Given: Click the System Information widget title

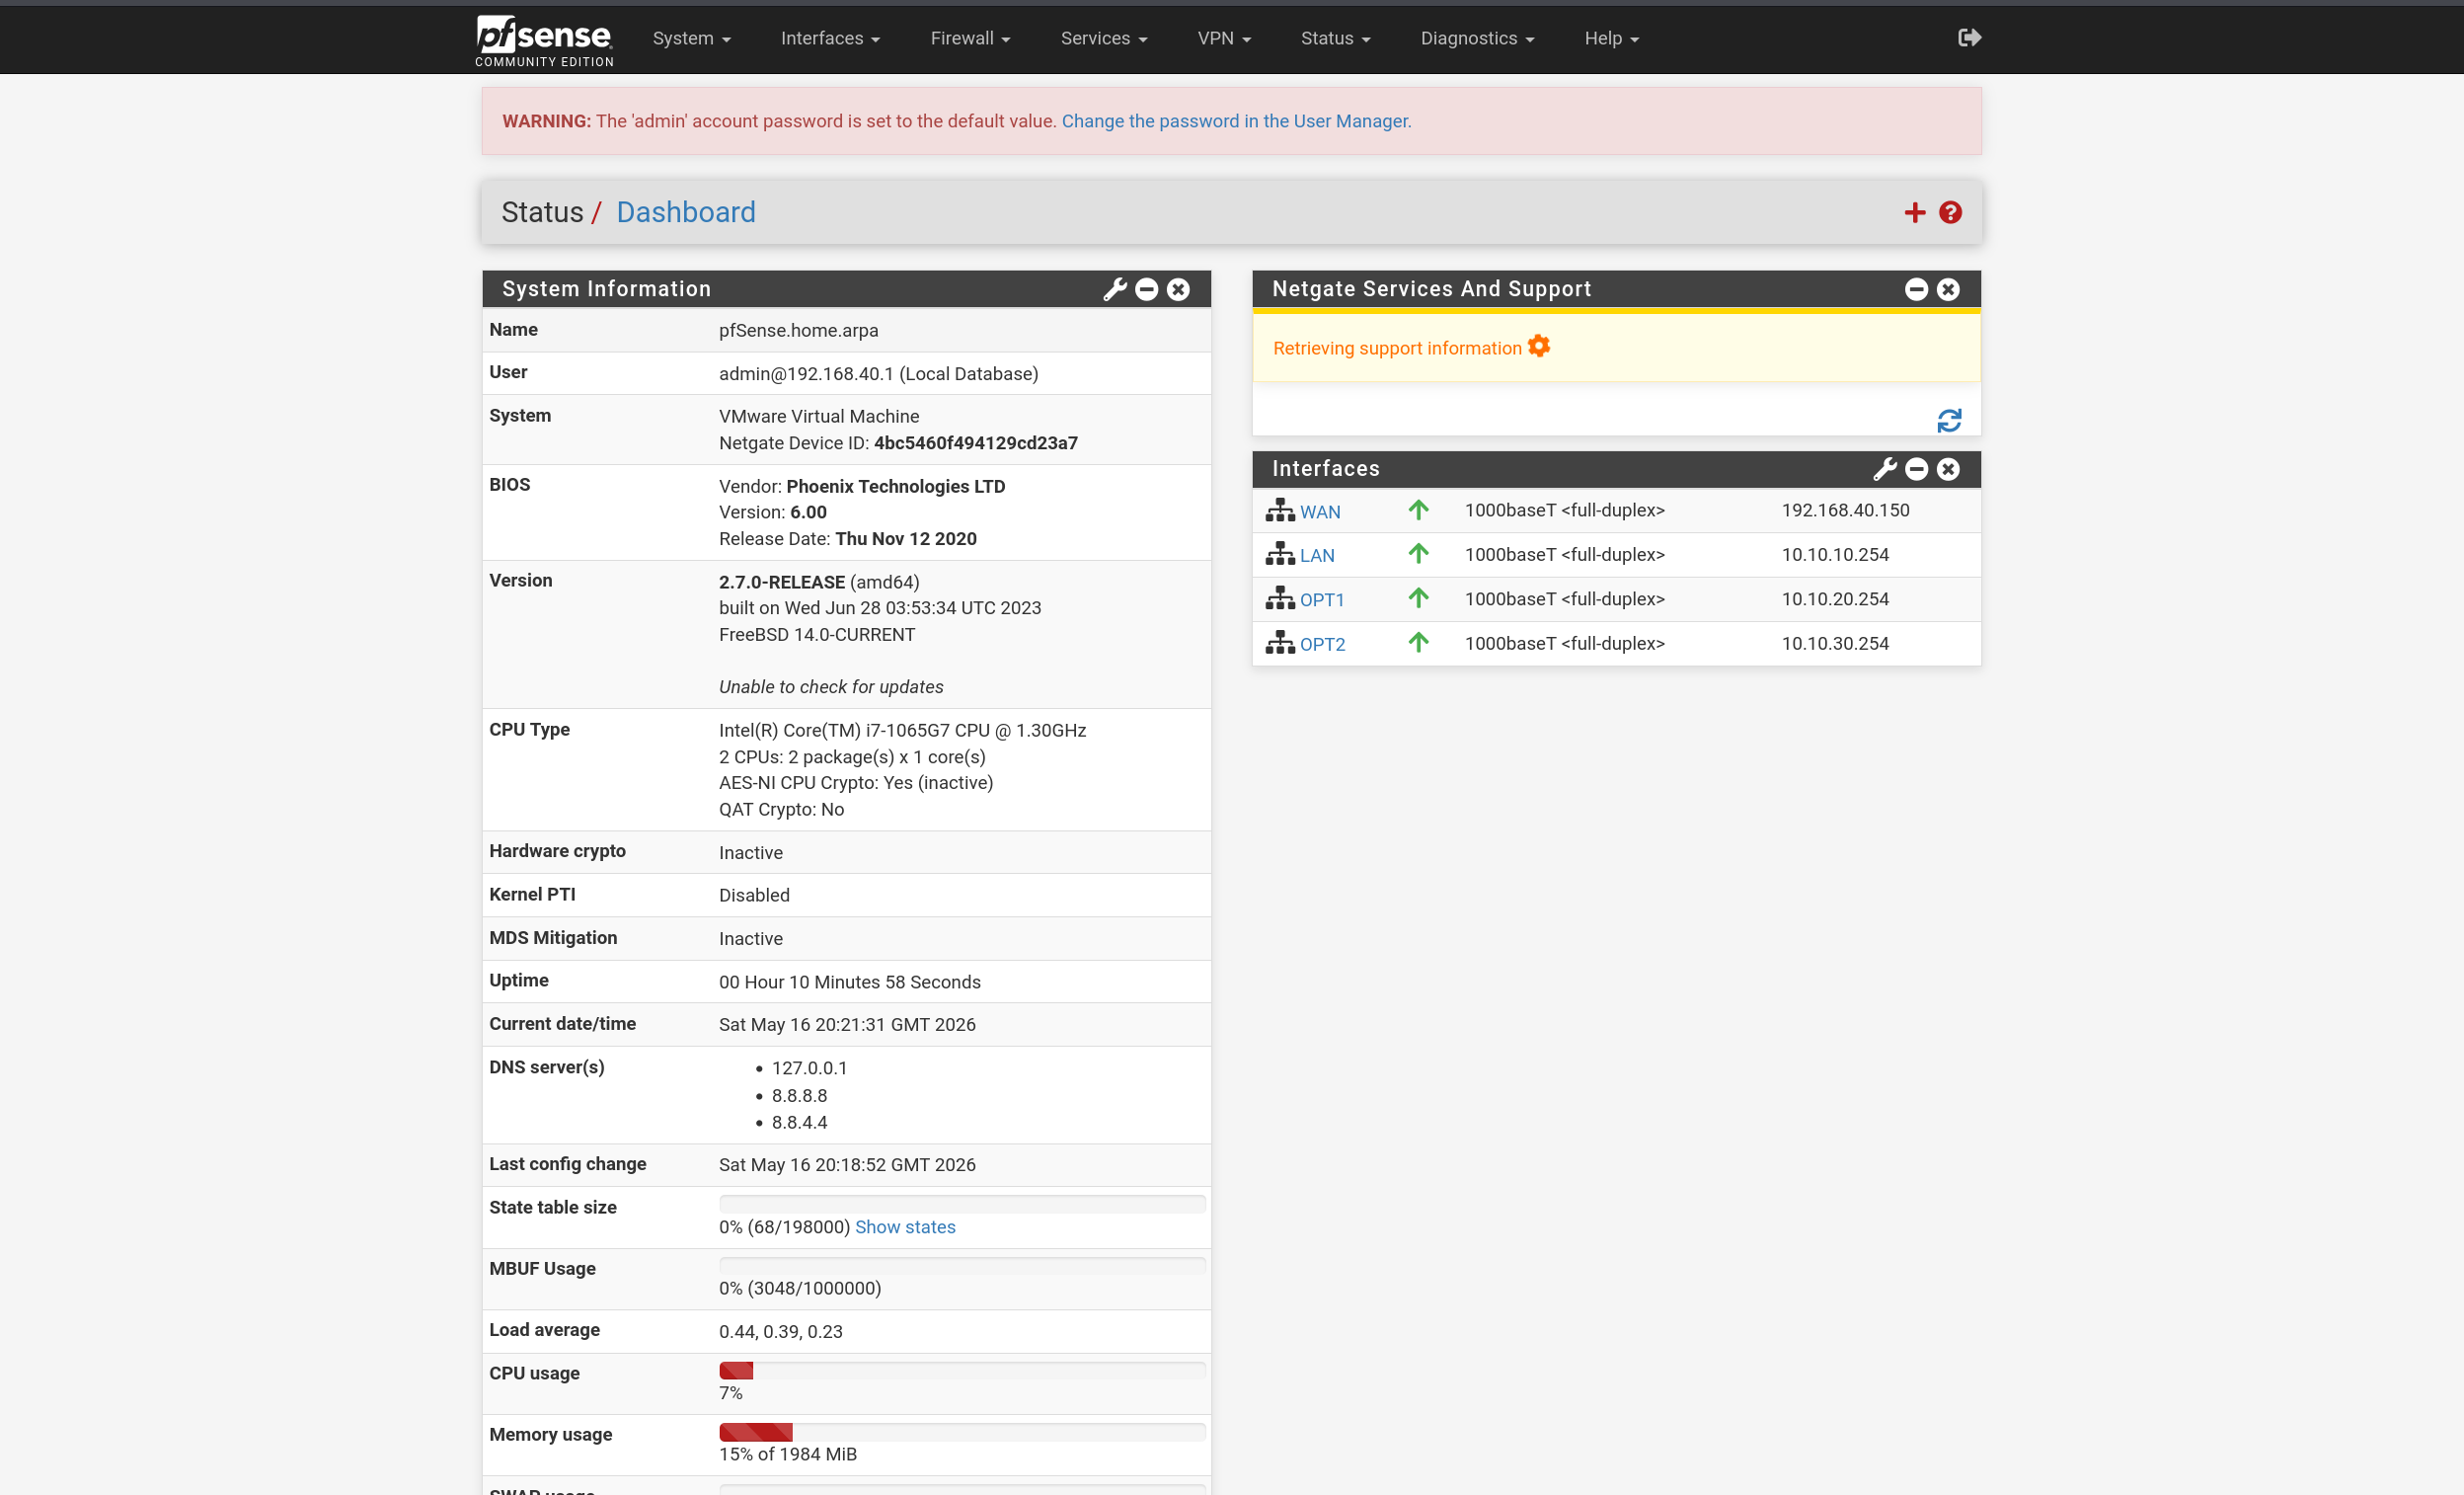Looking at the screenshot, I should pos(606,289).
